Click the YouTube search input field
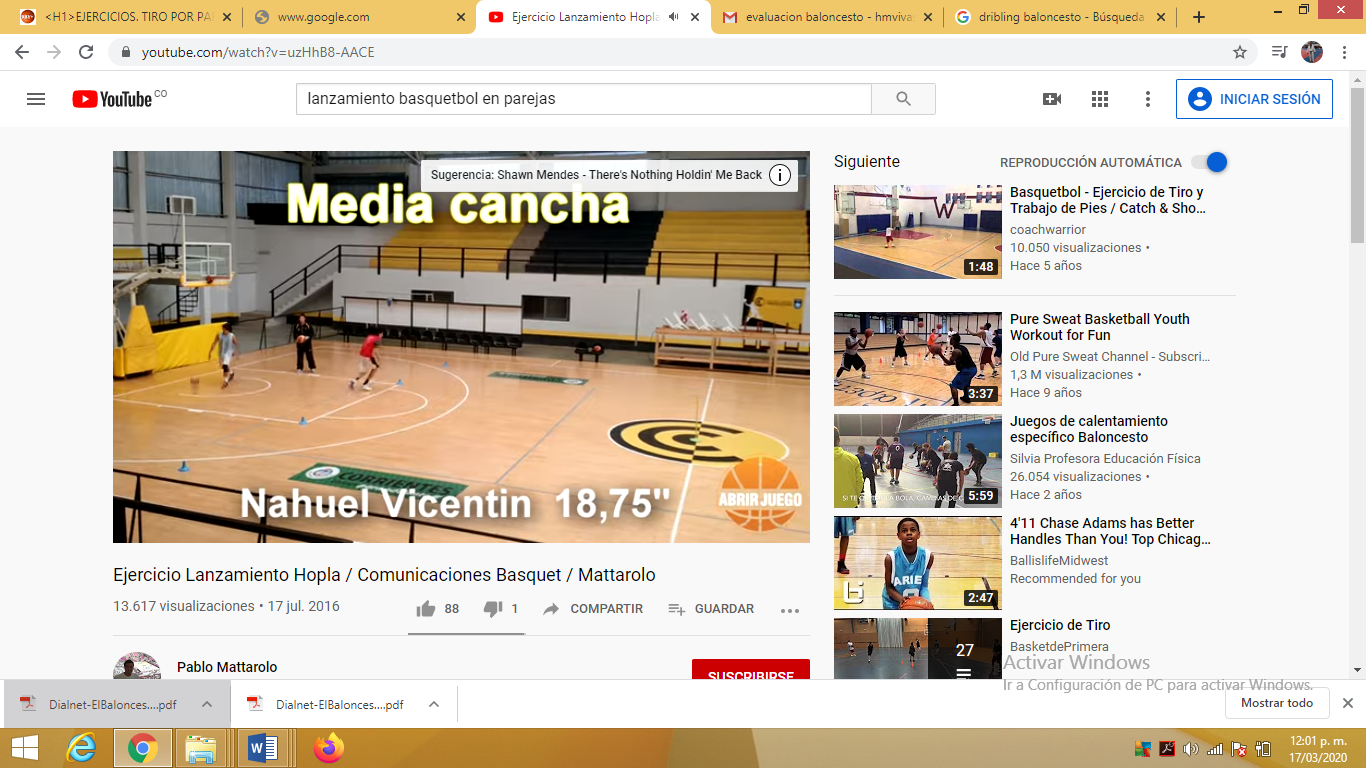Screen dimensions: 1366x768 click(x=584, y=99)
